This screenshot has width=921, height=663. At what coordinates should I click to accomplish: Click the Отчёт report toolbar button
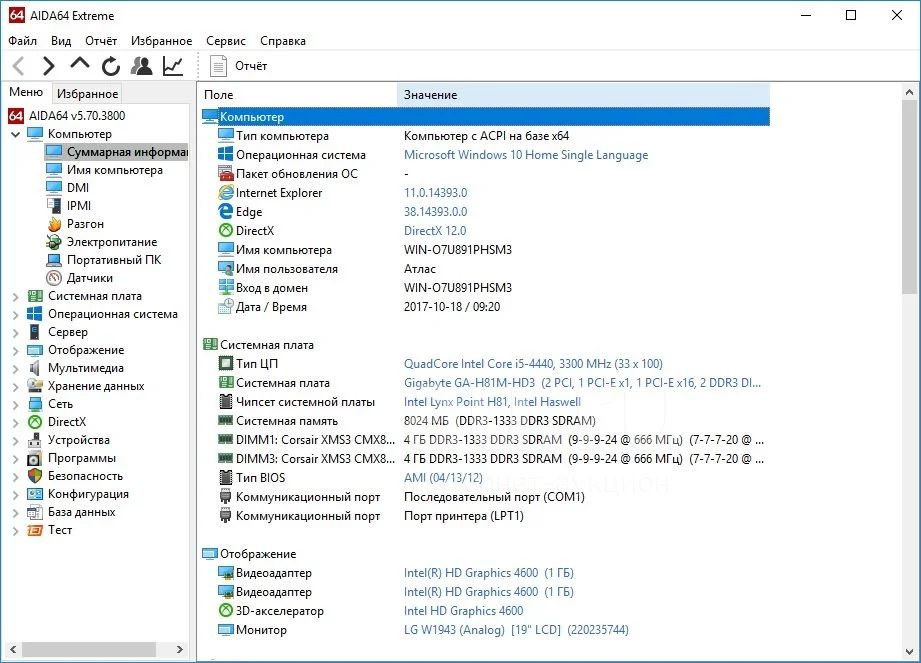click(x=238, y=66)
